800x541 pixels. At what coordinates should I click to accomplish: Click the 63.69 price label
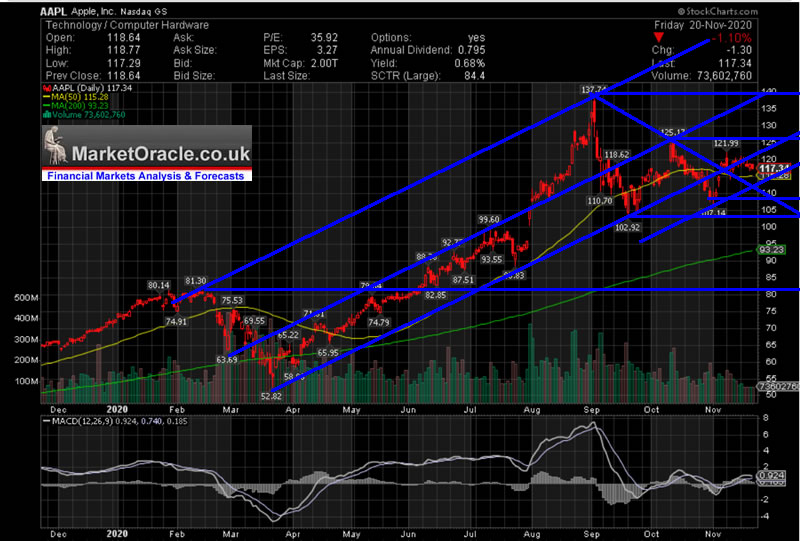point(227,360)
